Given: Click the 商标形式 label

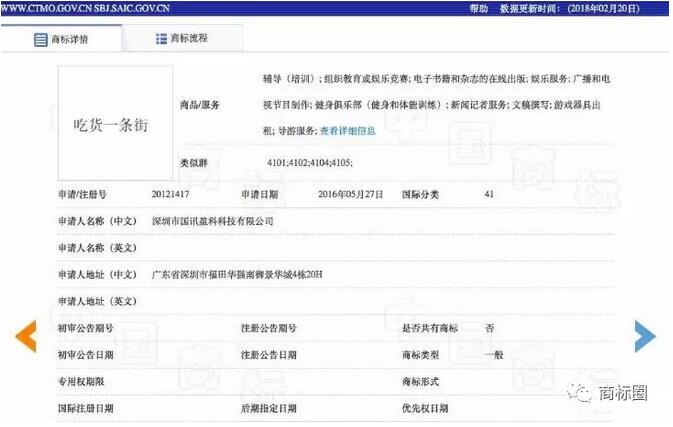Looking at the screenshot, I should tap(421, 382).
